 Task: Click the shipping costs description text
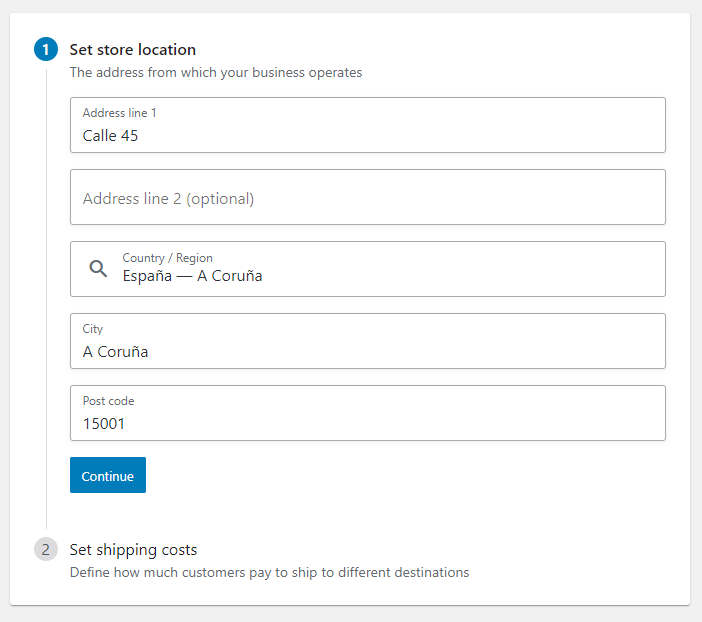click(x=269, y=572)
